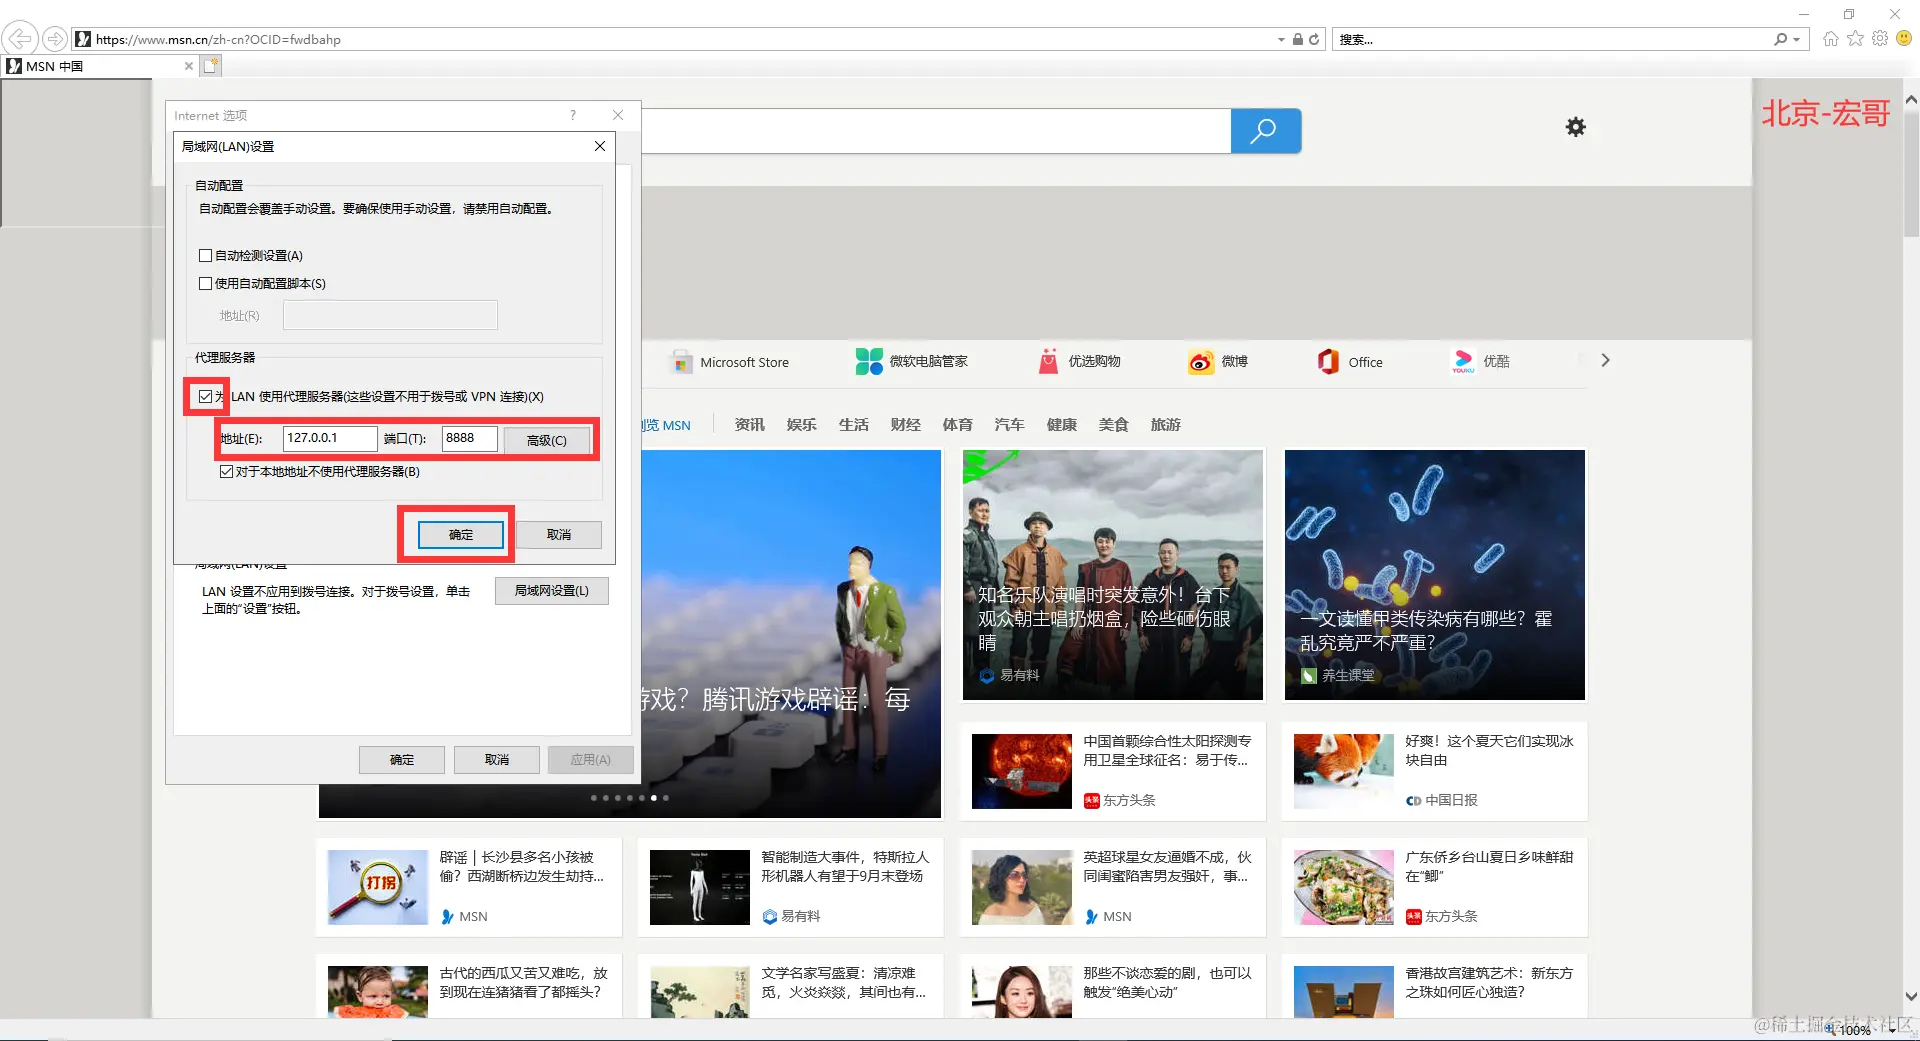1920x1041 pixels.
Task: Switch to the 财经 category
Action: pos(906,425)
